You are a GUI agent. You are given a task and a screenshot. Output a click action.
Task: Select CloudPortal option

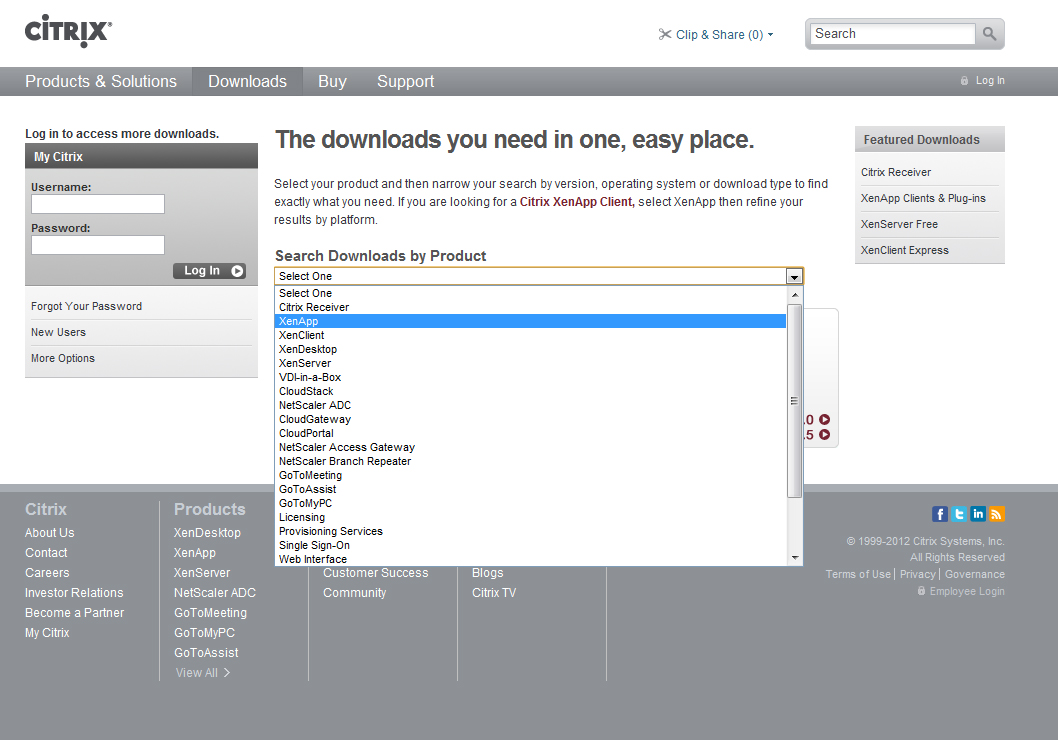[531, 434]
